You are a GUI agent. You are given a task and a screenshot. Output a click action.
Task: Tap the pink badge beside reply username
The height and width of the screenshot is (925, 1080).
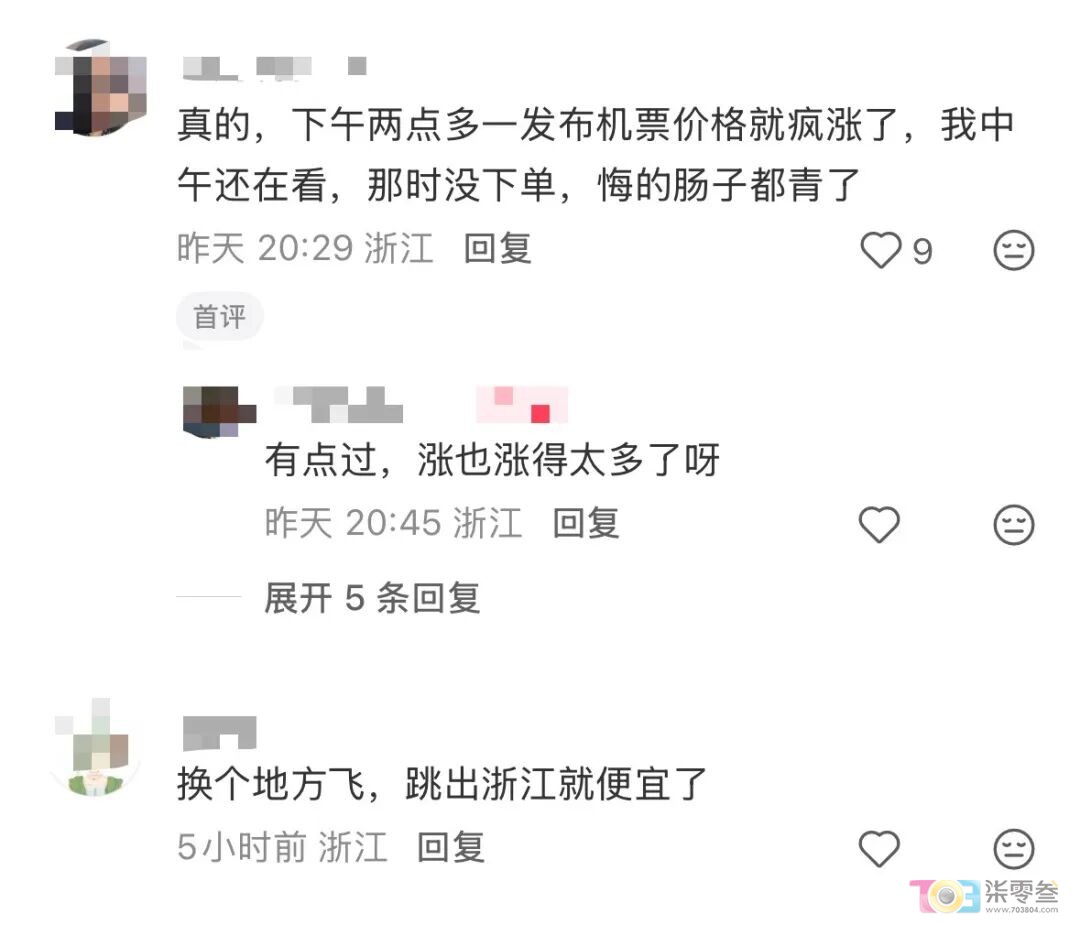point(522,404)
